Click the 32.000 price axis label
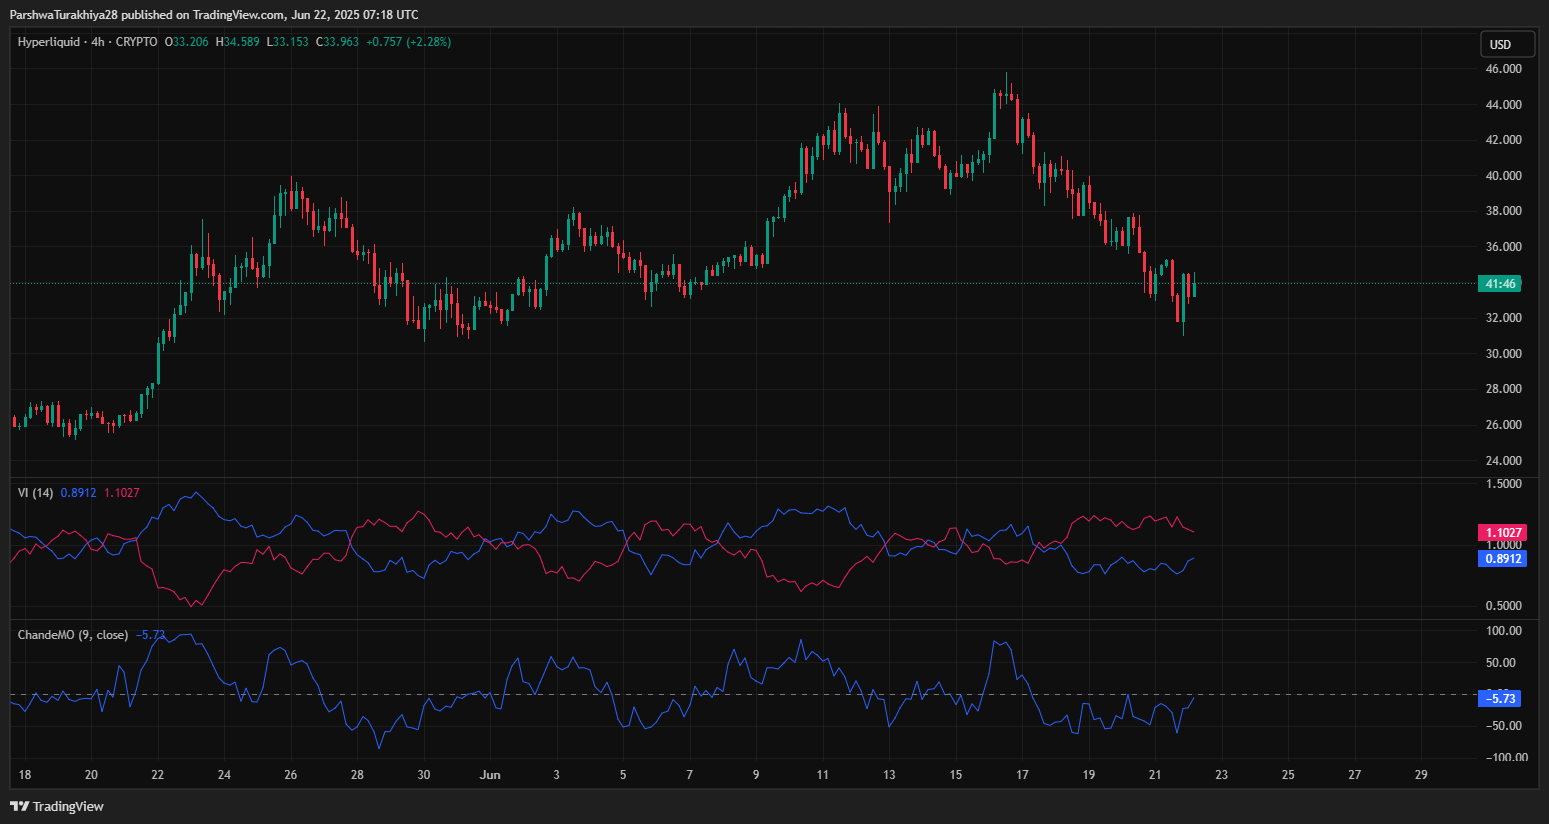Image resolution: width=1549 pixels, height=824 pixels. [1504, 318]
